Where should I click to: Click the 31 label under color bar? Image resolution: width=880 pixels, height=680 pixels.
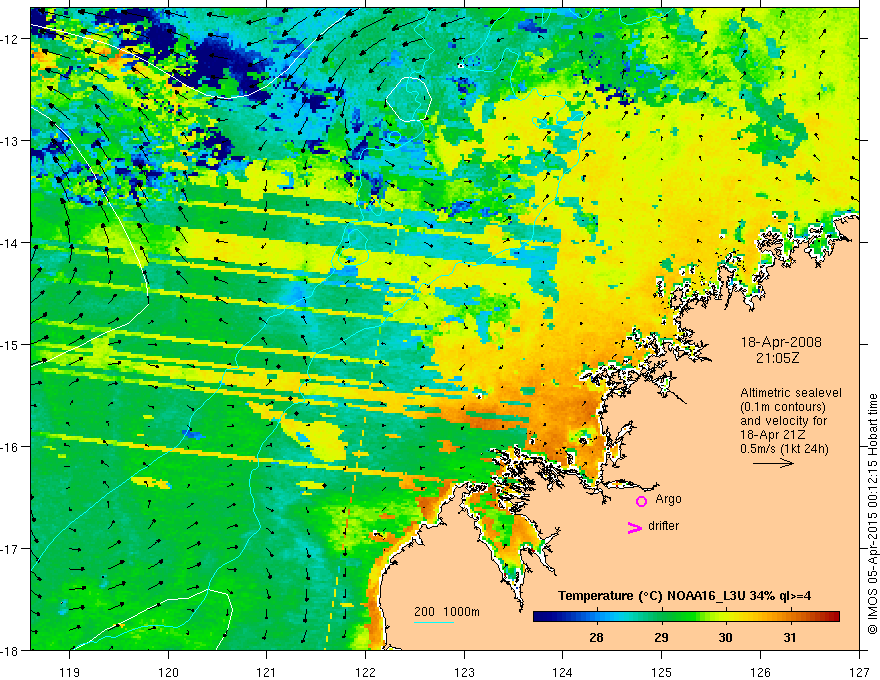click(790, 637)
